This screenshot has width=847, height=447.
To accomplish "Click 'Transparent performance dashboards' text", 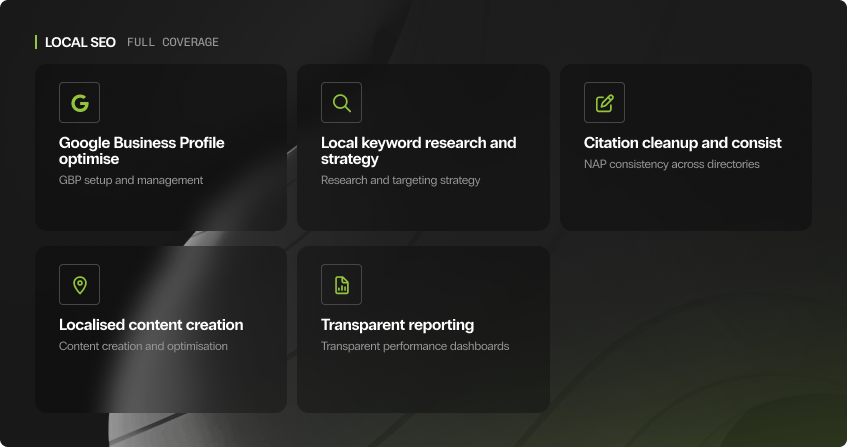I will (x=415, y=346).
